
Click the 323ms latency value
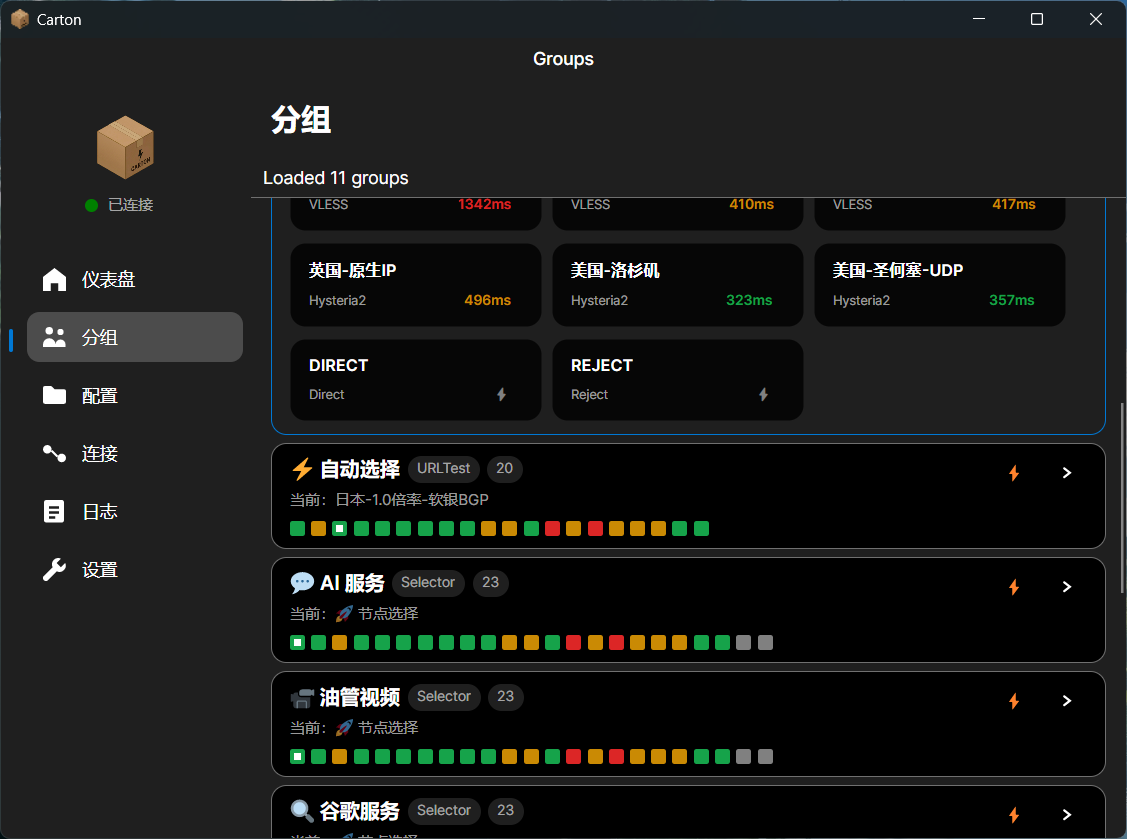(x=749, y=301)
